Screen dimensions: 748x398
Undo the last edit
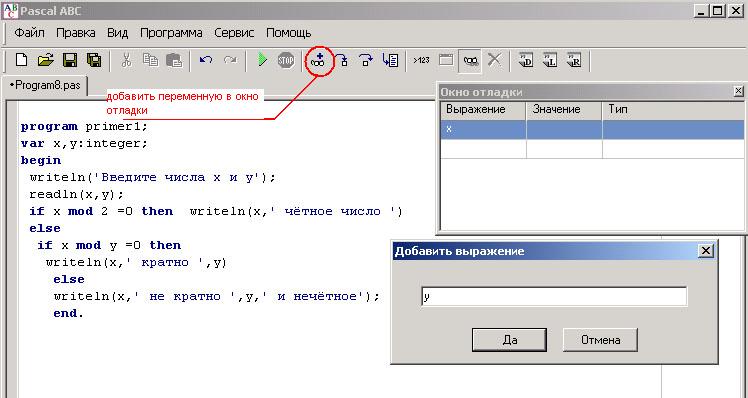[206, 60]
